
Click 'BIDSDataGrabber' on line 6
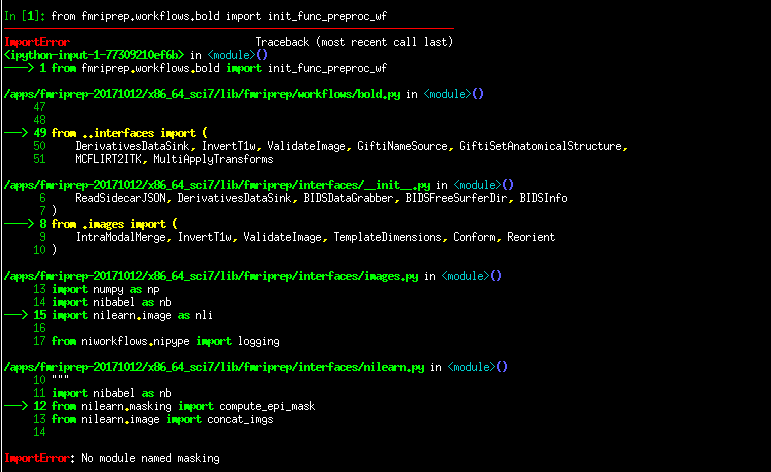click(348, 198)
